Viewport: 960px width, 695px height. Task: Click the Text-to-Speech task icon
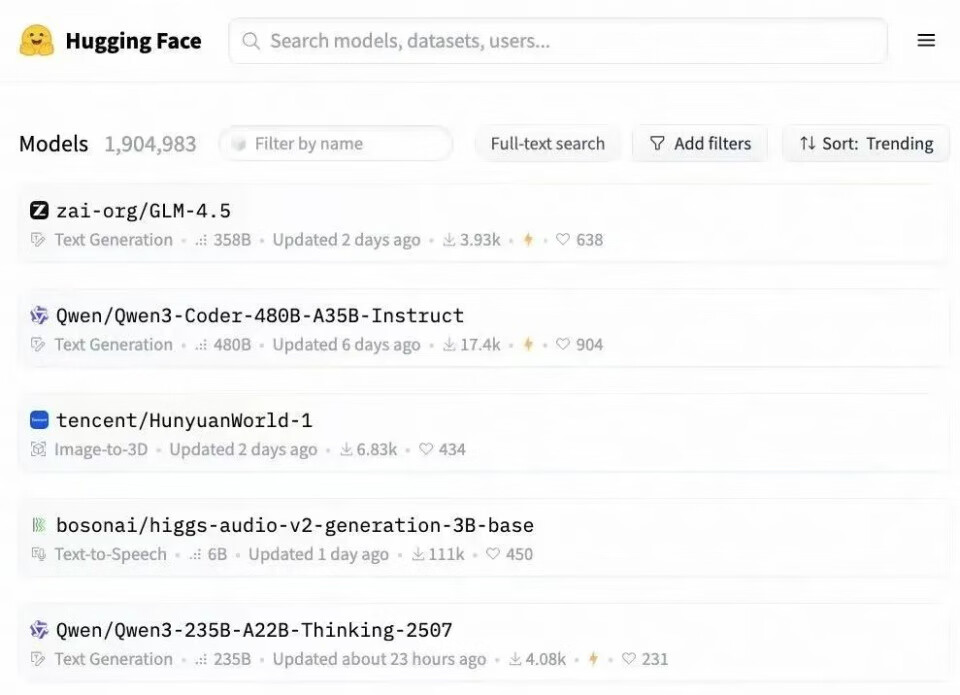point(39,555)
